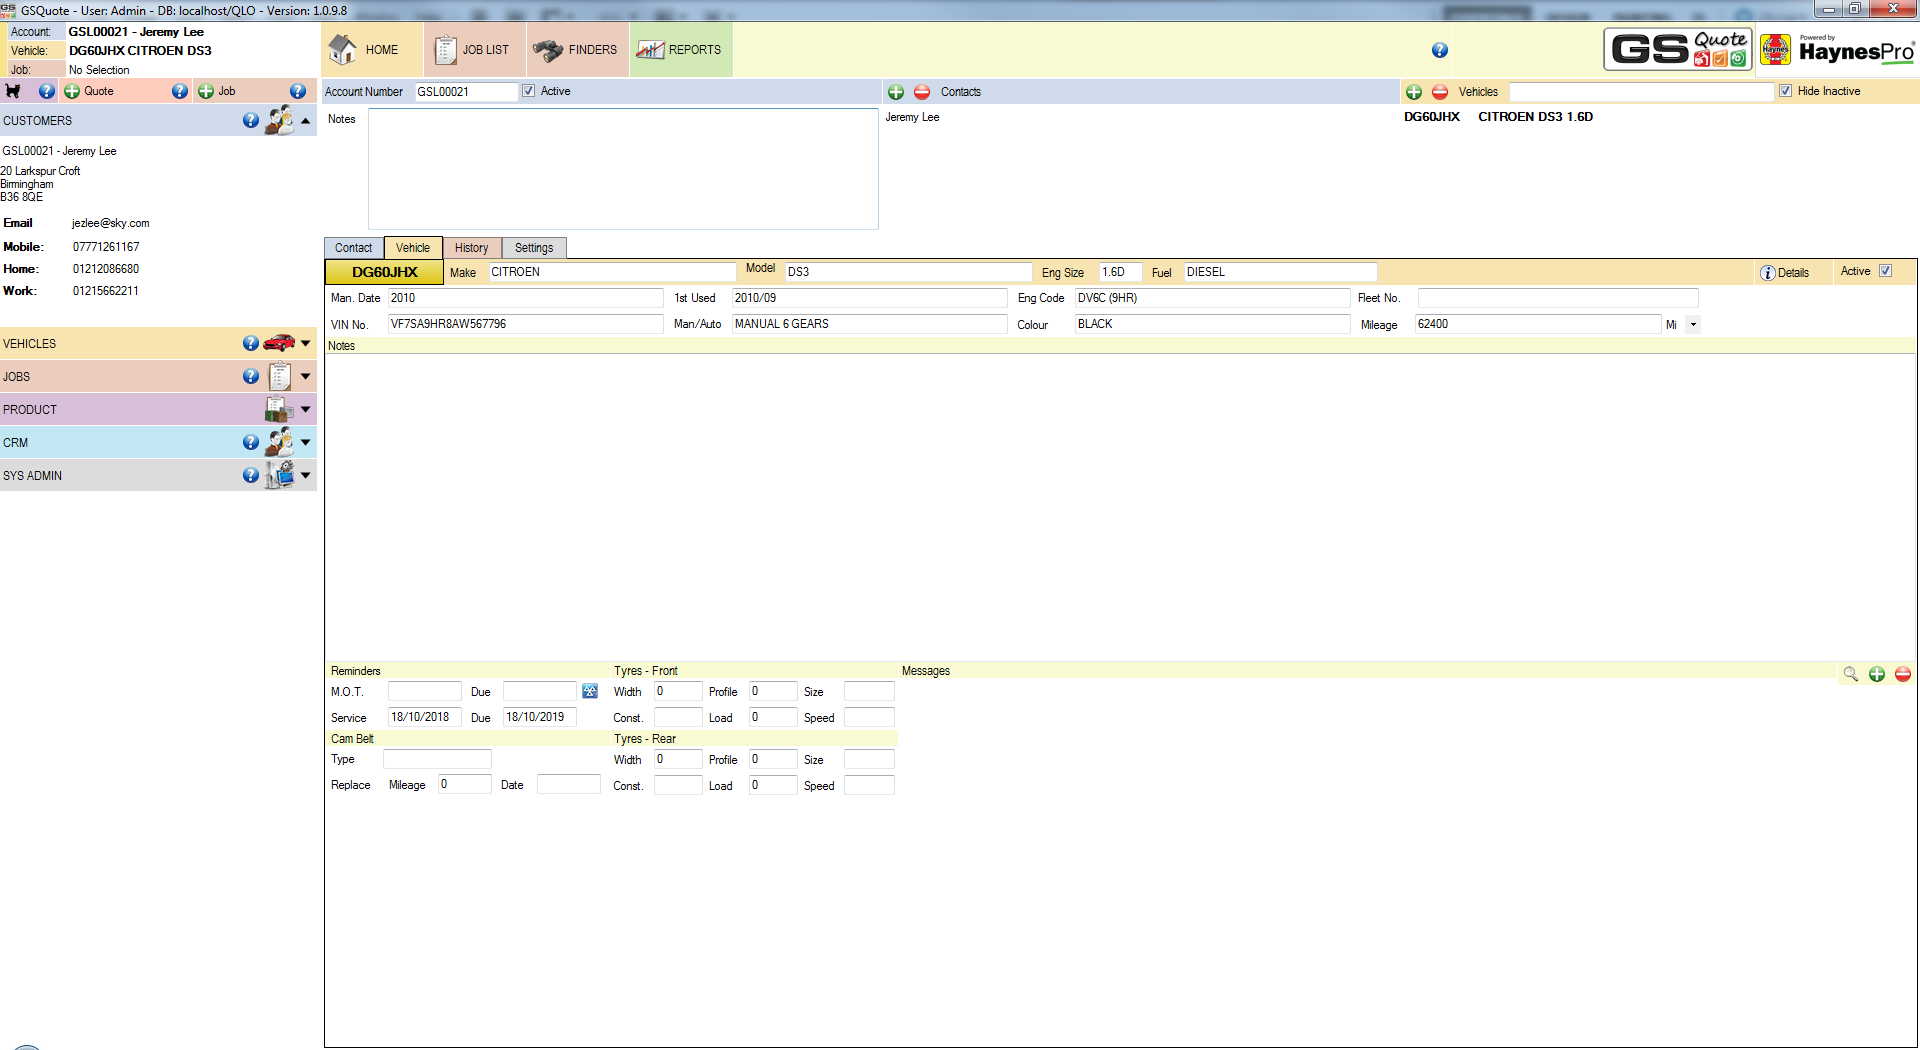The height and width of the screenshot is (1050, 1920).
Task: Switch to the Contact tab
Action: pyautogui.click(x=353, y=248)
